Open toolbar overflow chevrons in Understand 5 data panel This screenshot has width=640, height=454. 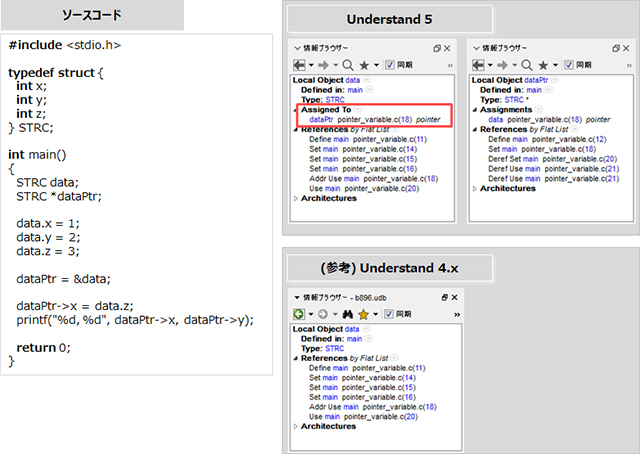[x=450, y=65]
